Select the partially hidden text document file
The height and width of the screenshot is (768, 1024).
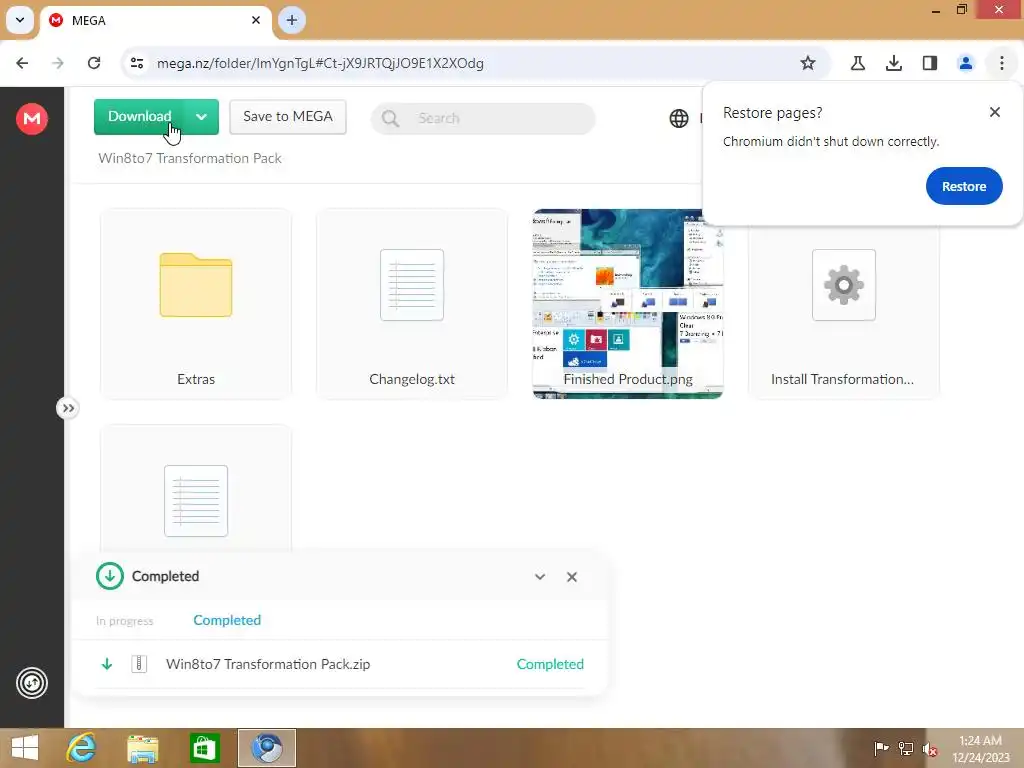point(196,501)
